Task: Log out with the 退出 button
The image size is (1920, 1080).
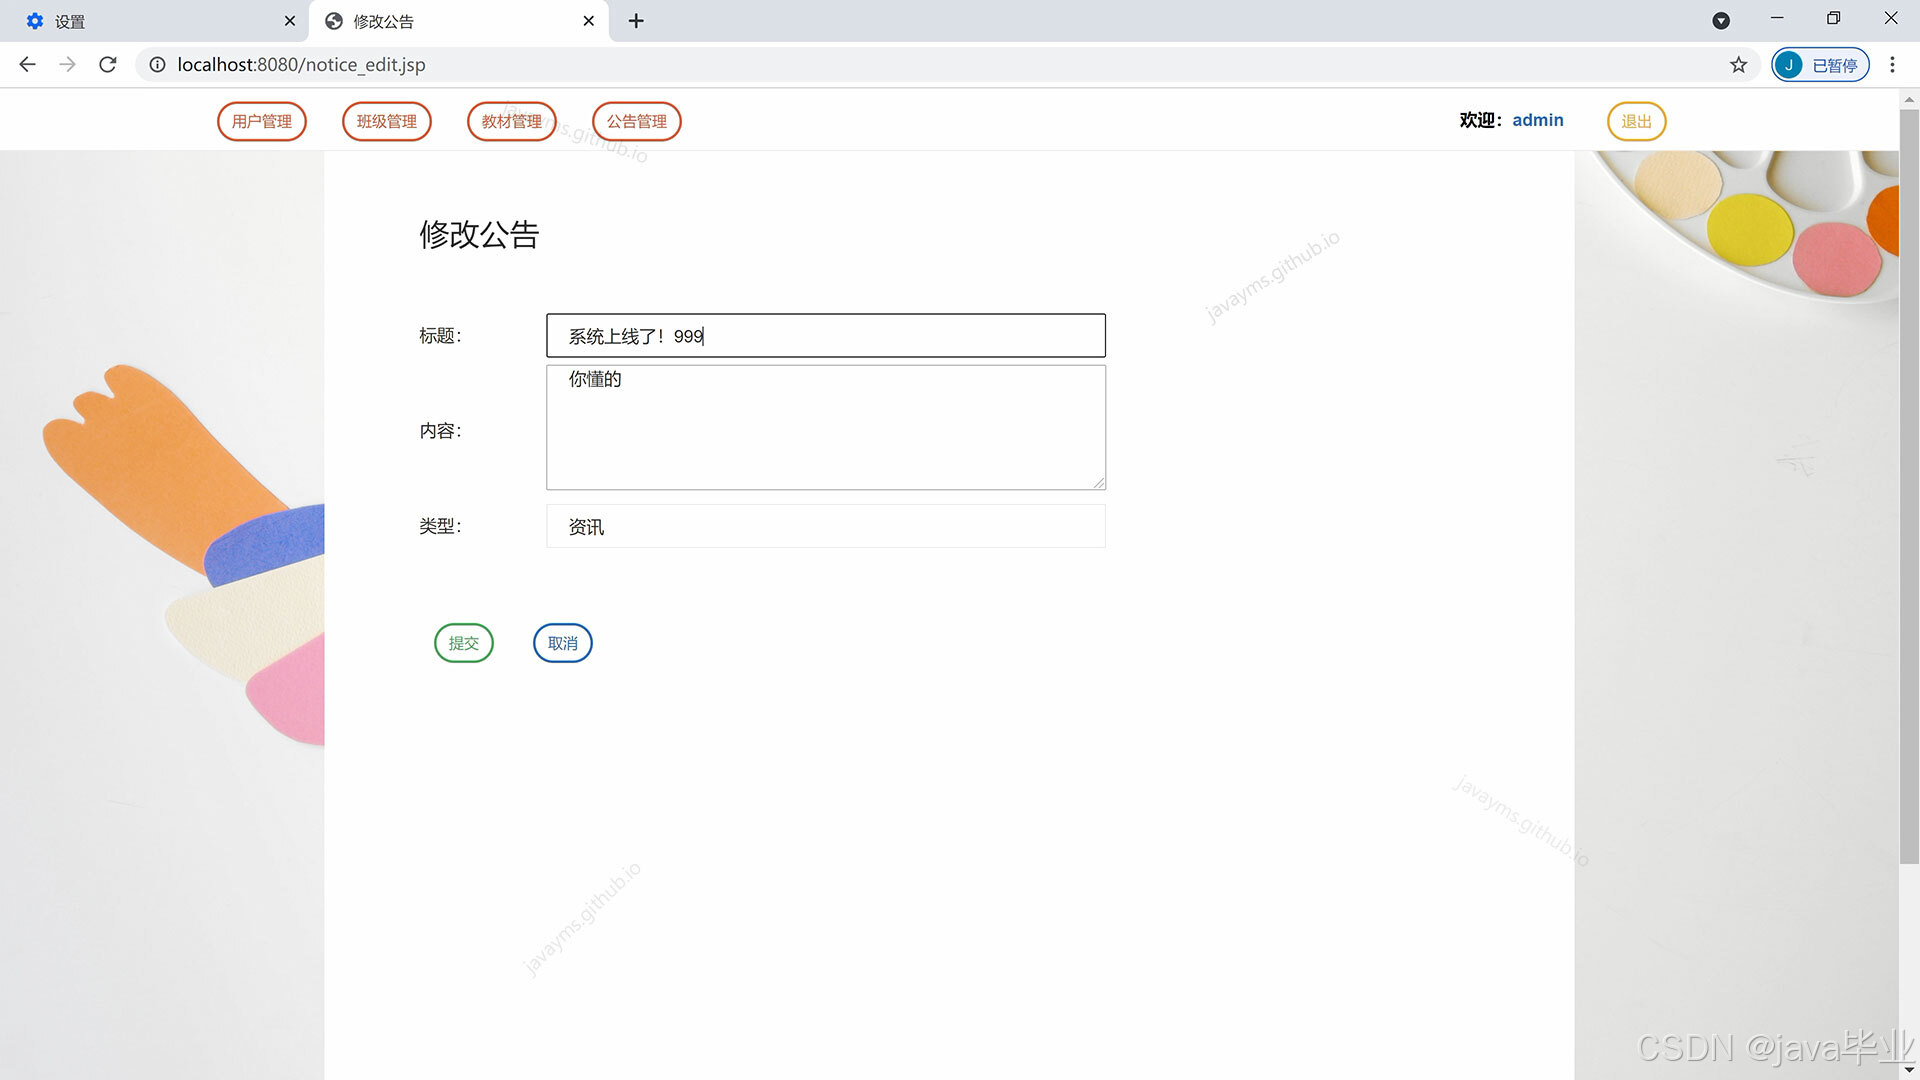Action: point(1637,121)
